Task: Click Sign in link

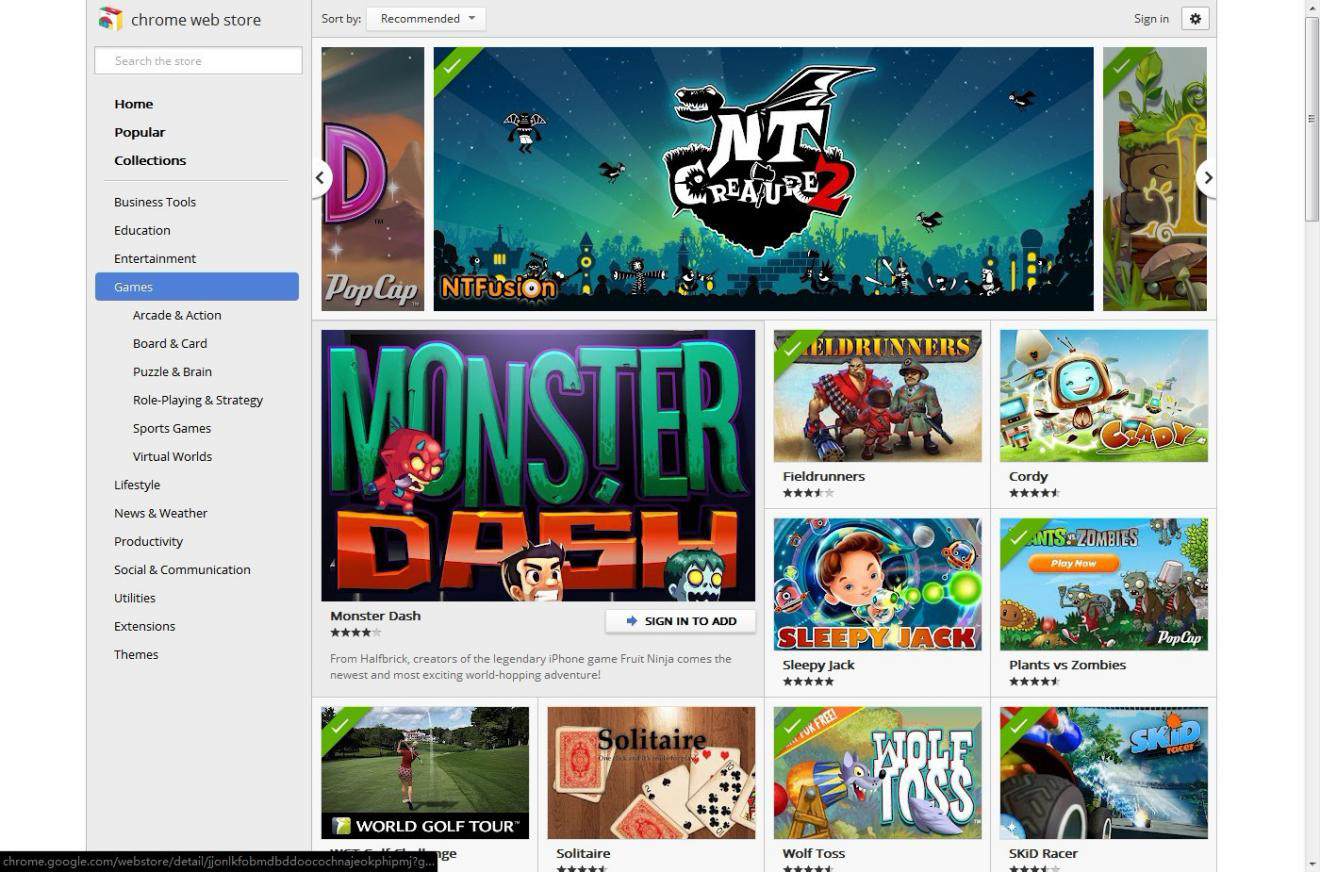Action: (1151, 19)
